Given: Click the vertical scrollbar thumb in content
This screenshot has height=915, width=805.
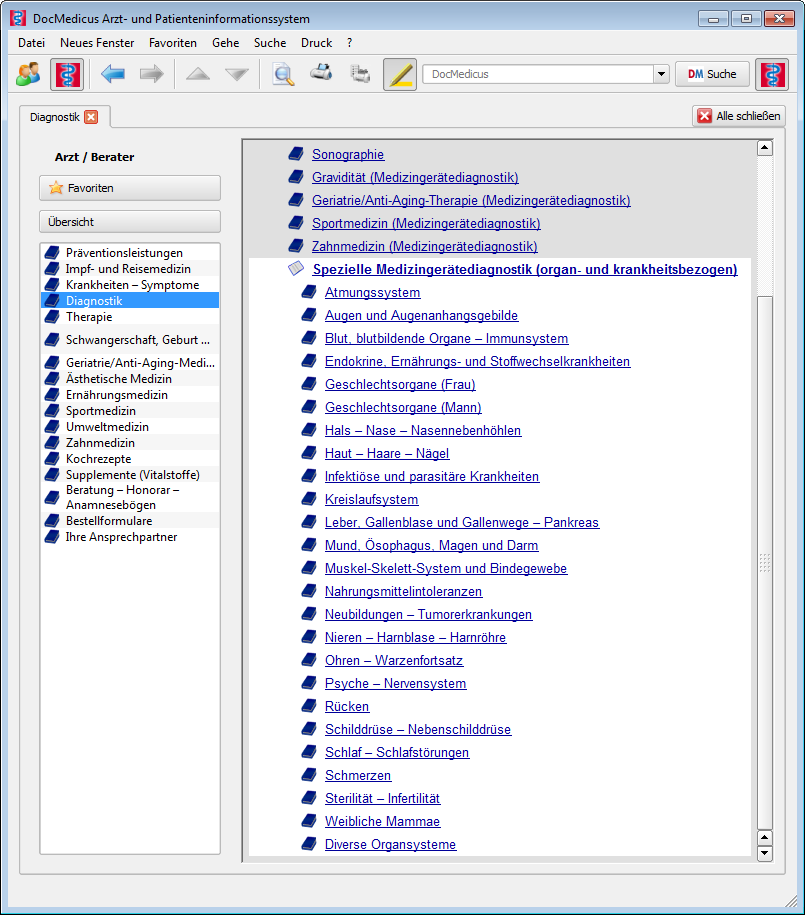Looking at the screenshot, I should pos(765,562).
